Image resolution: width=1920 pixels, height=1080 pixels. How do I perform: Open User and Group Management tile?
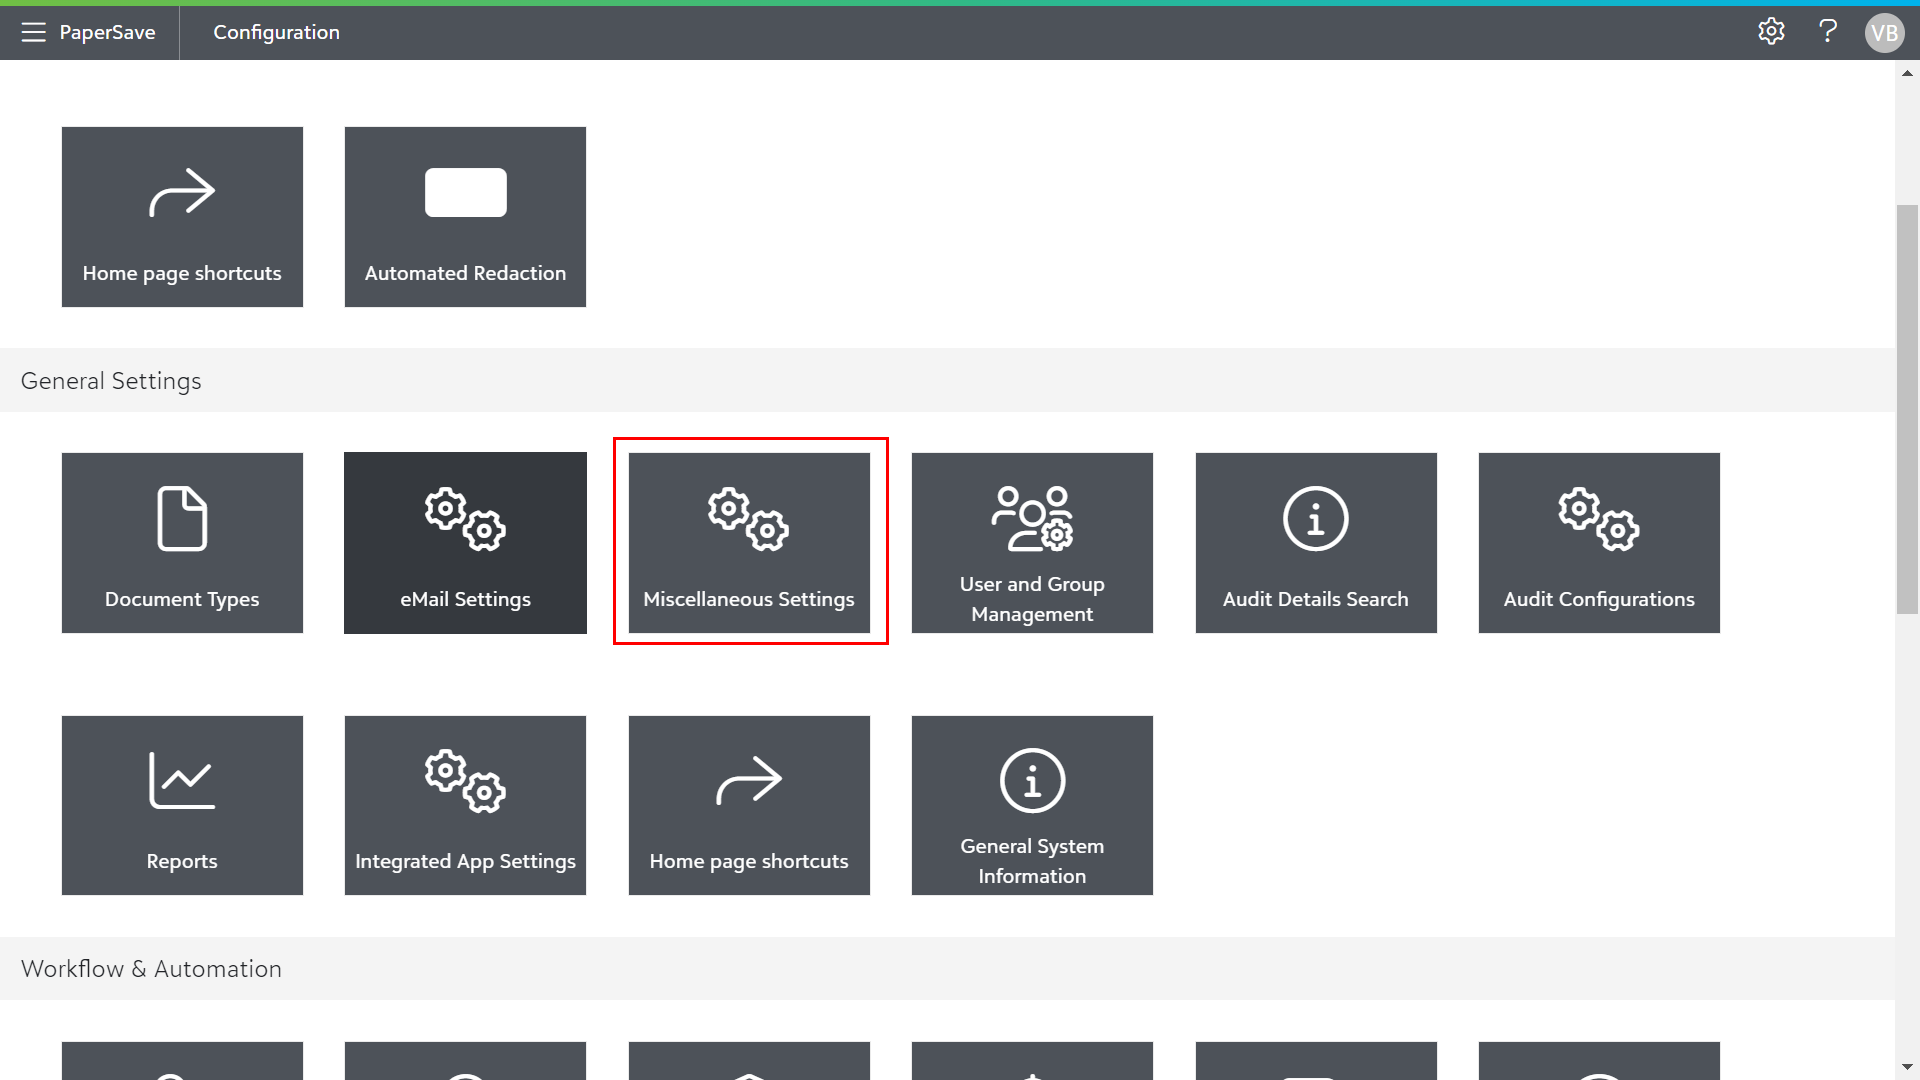[x=1032, y=543]
